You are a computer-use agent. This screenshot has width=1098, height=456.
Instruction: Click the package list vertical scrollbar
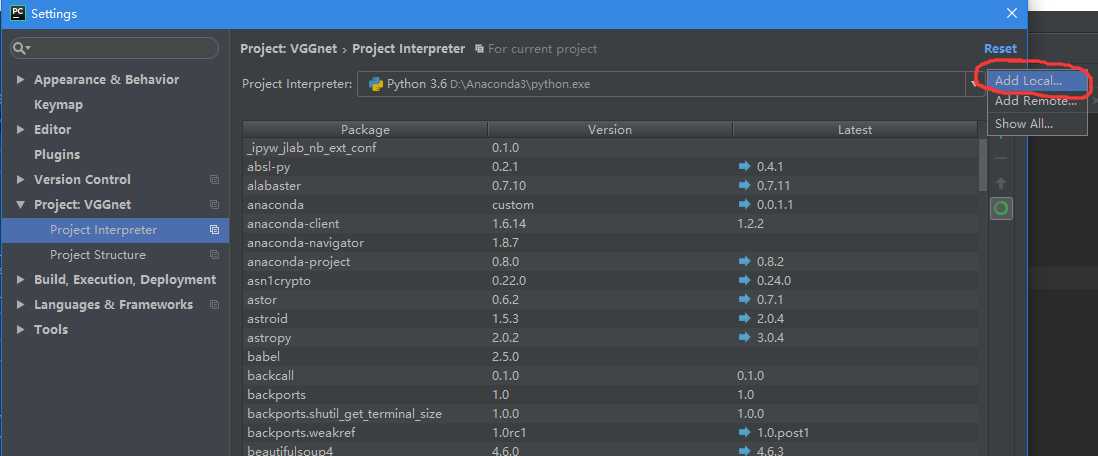(982, 165)
